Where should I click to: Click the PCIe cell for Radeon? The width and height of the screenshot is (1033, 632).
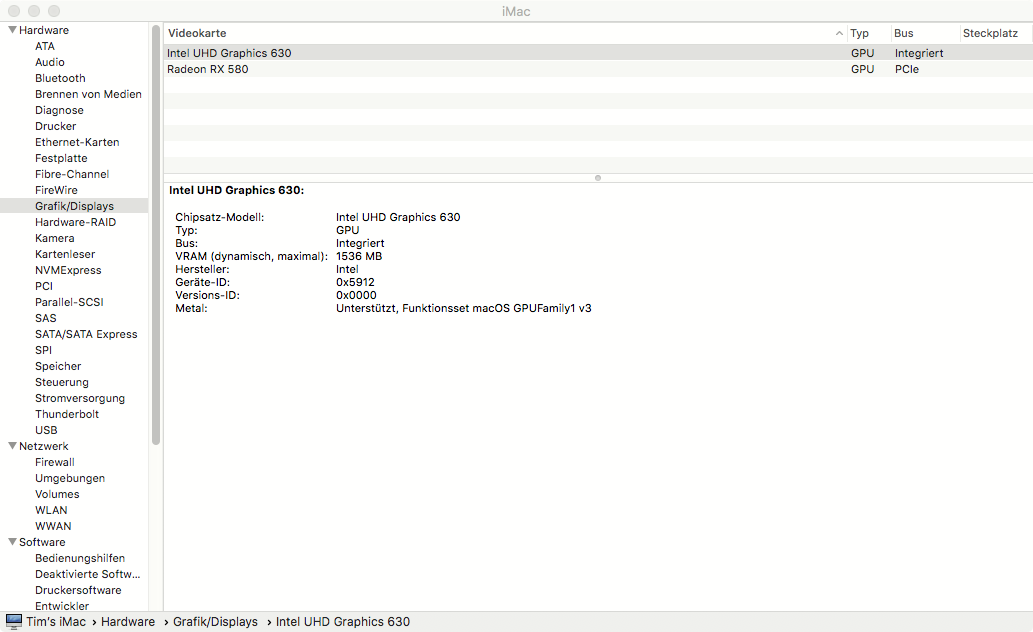coord(907,69)
